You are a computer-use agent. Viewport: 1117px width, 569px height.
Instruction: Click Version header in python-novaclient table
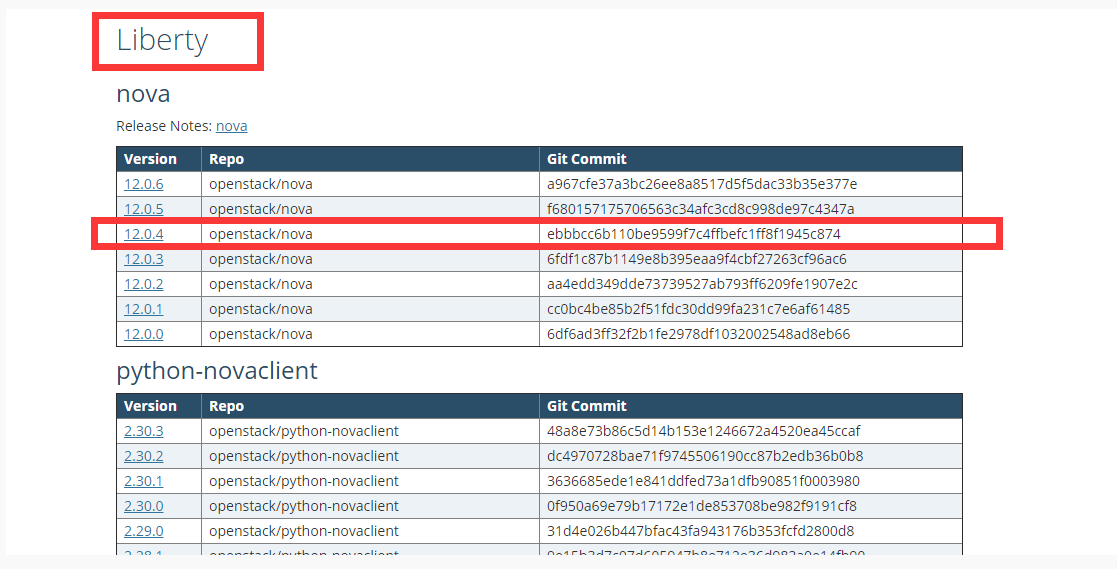pyautogui.click(x=150, y=407)
